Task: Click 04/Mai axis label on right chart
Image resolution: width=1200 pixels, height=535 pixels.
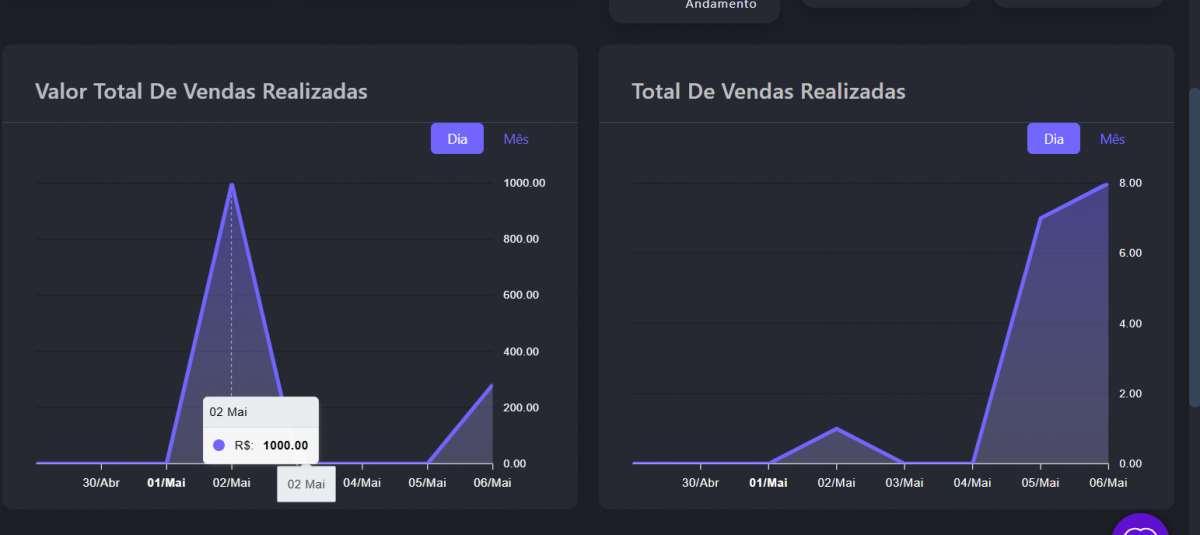Action: (x=972, y=483)
